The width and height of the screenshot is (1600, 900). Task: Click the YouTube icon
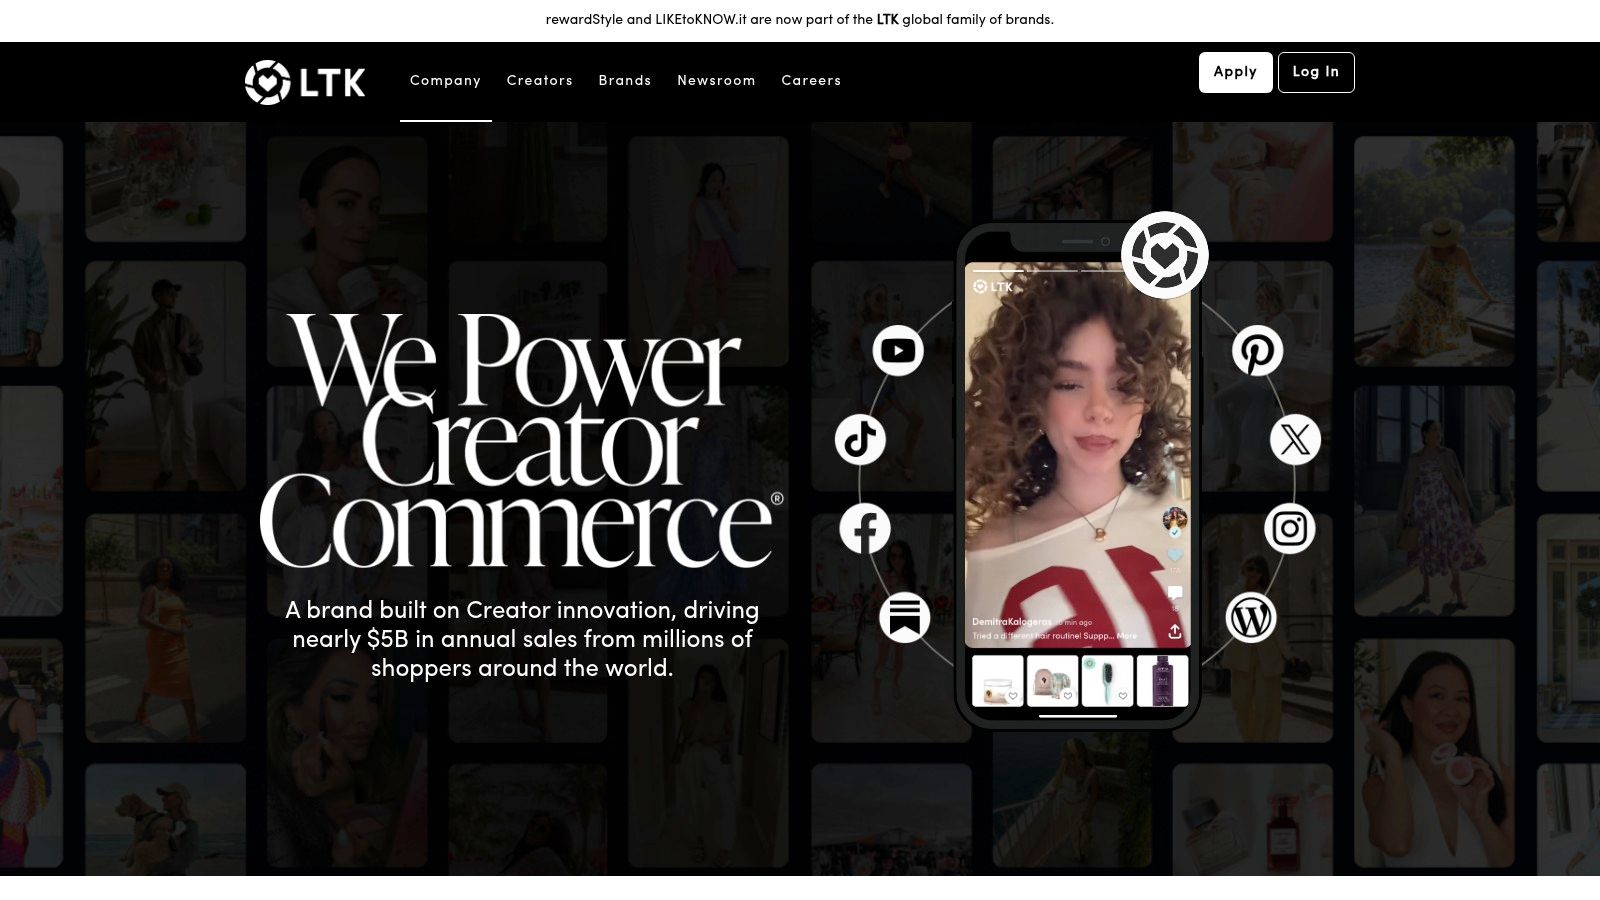[898, 351]
